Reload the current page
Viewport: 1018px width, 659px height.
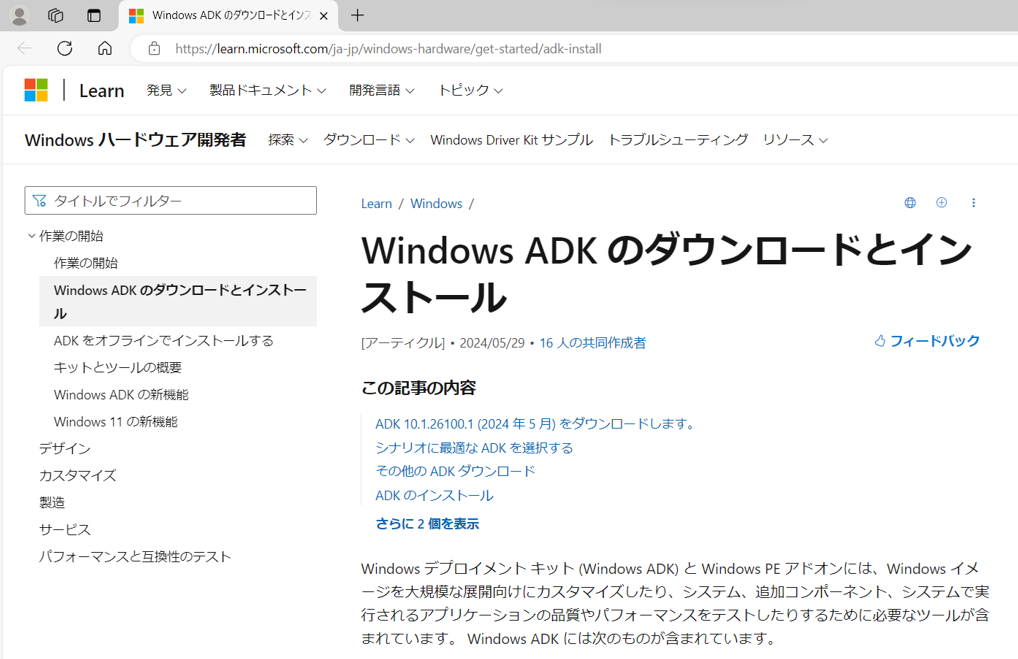click(x=64, y=48)
